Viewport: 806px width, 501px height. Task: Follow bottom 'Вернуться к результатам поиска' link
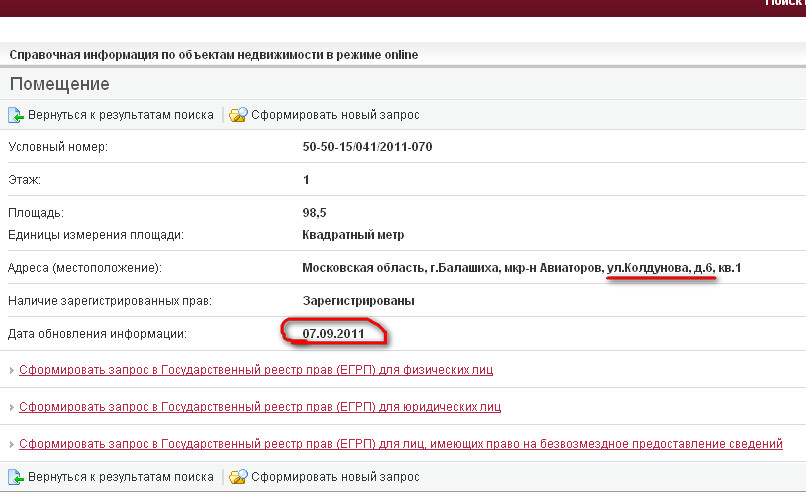120,478
